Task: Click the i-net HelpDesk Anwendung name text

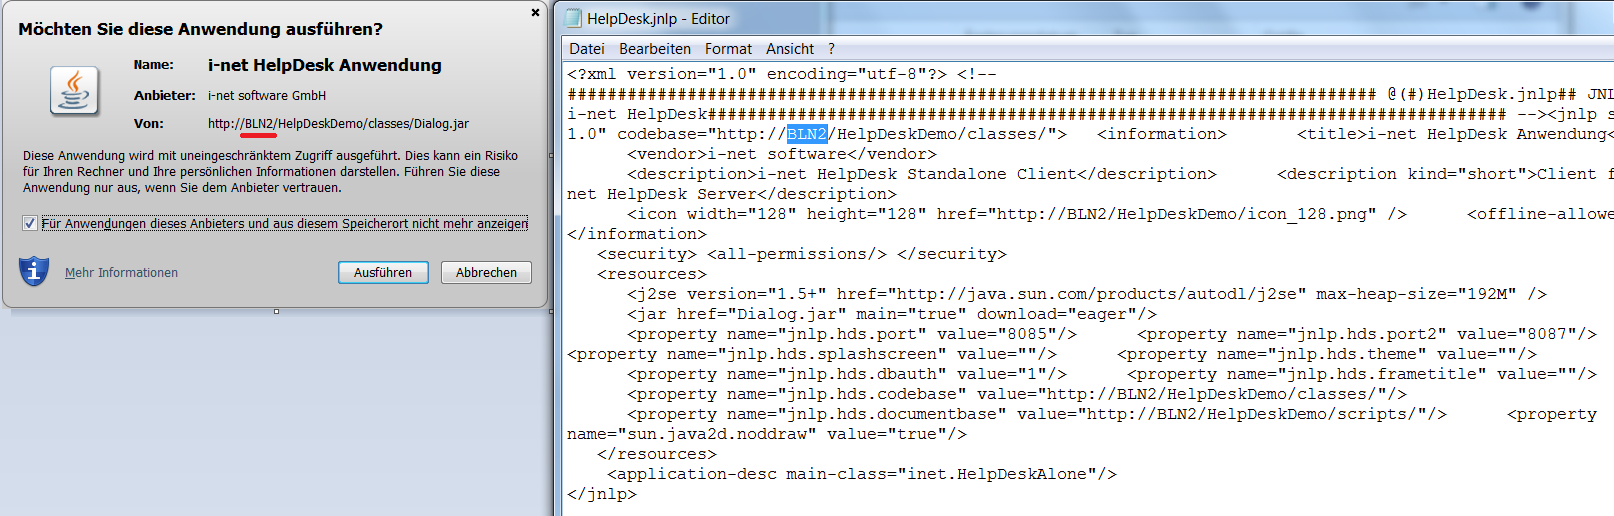Action: click(x=324, y=65)
